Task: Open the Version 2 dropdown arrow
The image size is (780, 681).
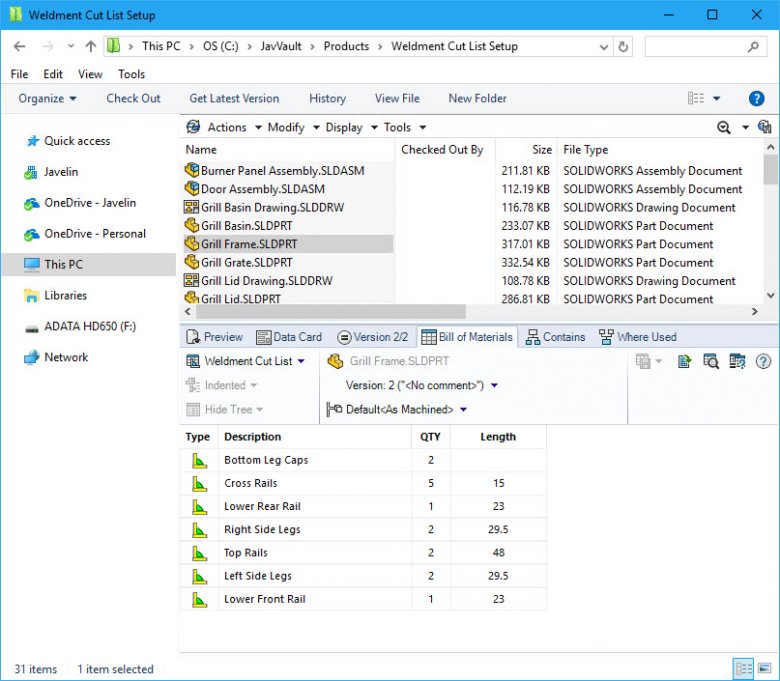Action: 494,386
